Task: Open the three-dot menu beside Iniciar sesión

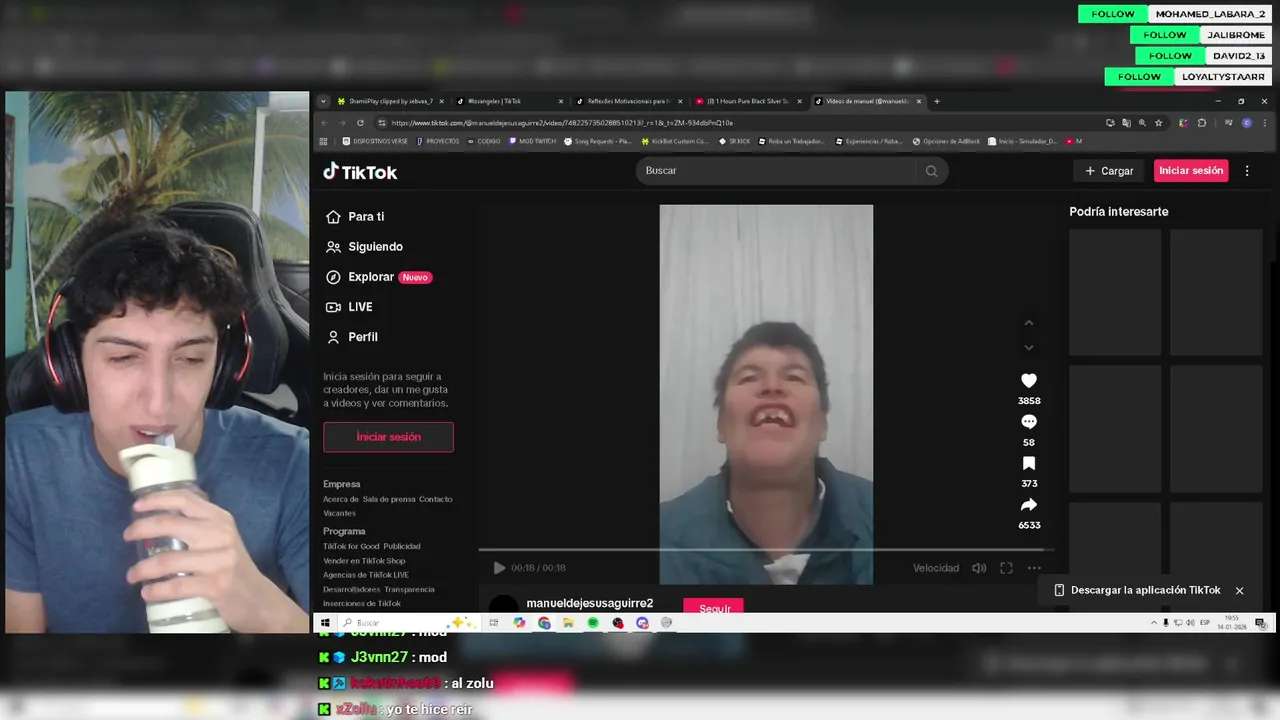Action: pyautogui.click(x=1247, y=171)
